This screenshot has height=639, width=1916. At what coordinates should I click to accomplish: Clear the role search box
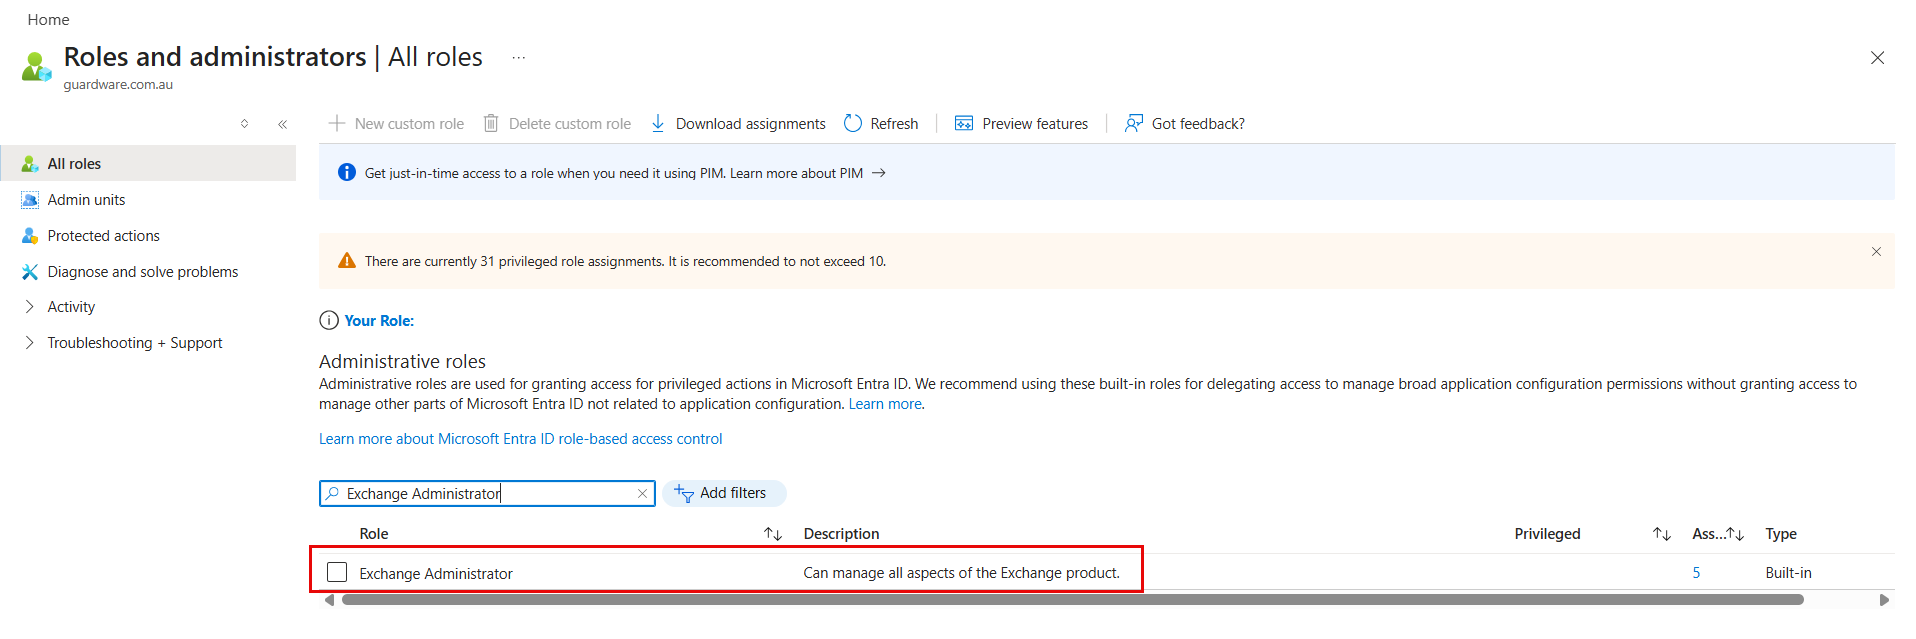coord(642,494)
